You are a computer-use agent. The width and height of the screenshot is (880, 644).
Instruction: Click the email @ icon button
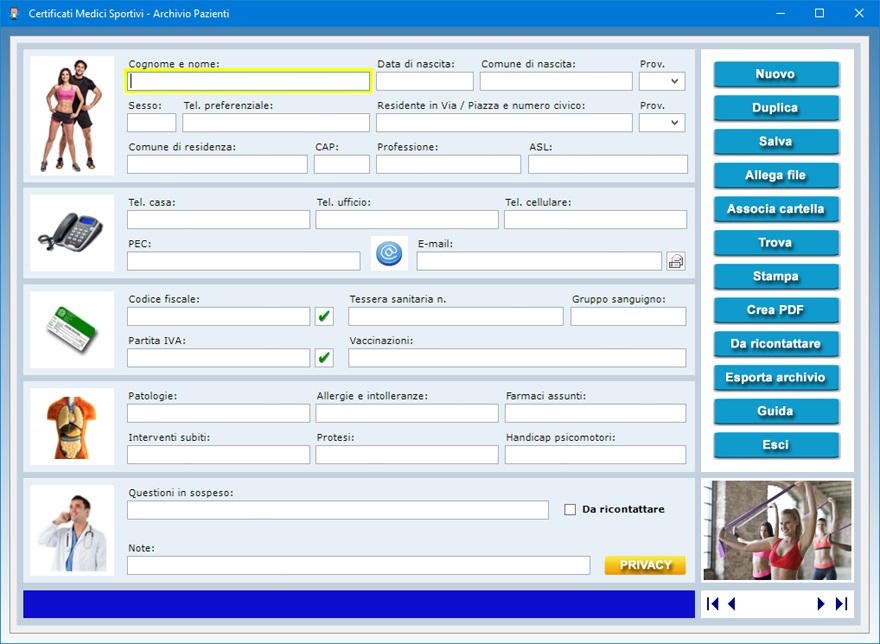[389, 254]
